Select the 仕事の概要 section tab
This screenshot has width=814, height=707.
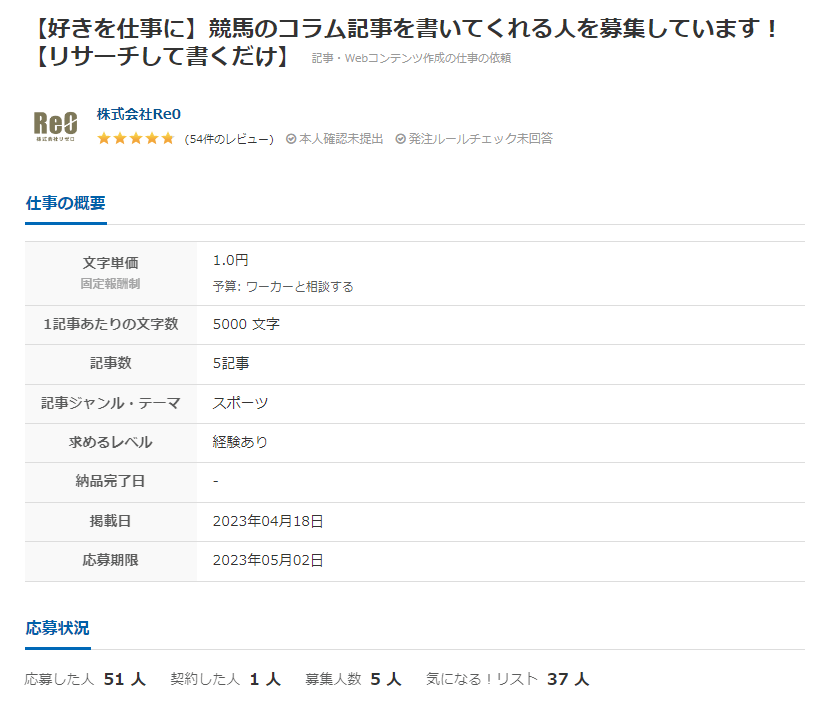click(x=65, y=203)
